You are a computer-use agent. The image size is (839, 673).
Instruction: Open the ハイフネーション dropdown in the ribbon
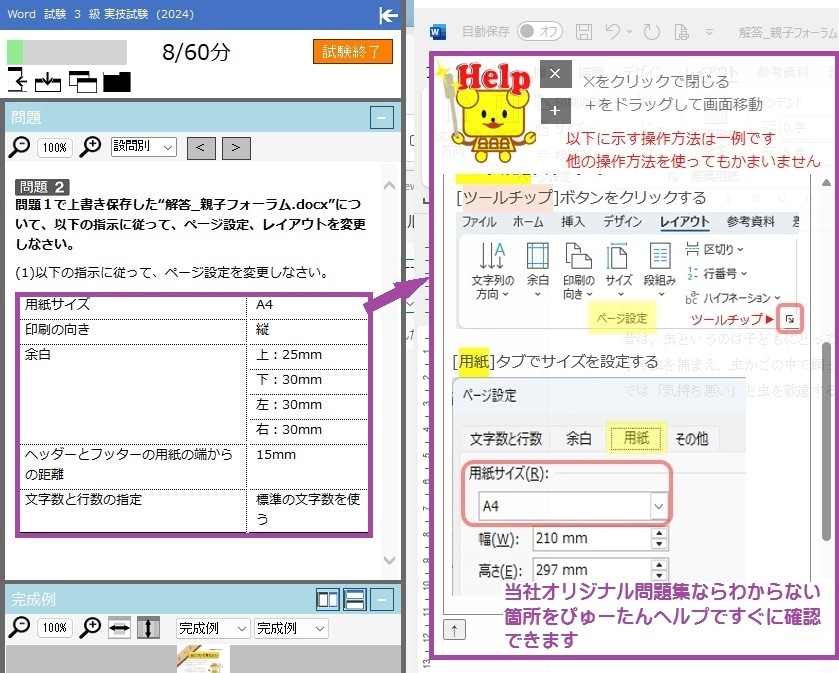coord(733,298)
